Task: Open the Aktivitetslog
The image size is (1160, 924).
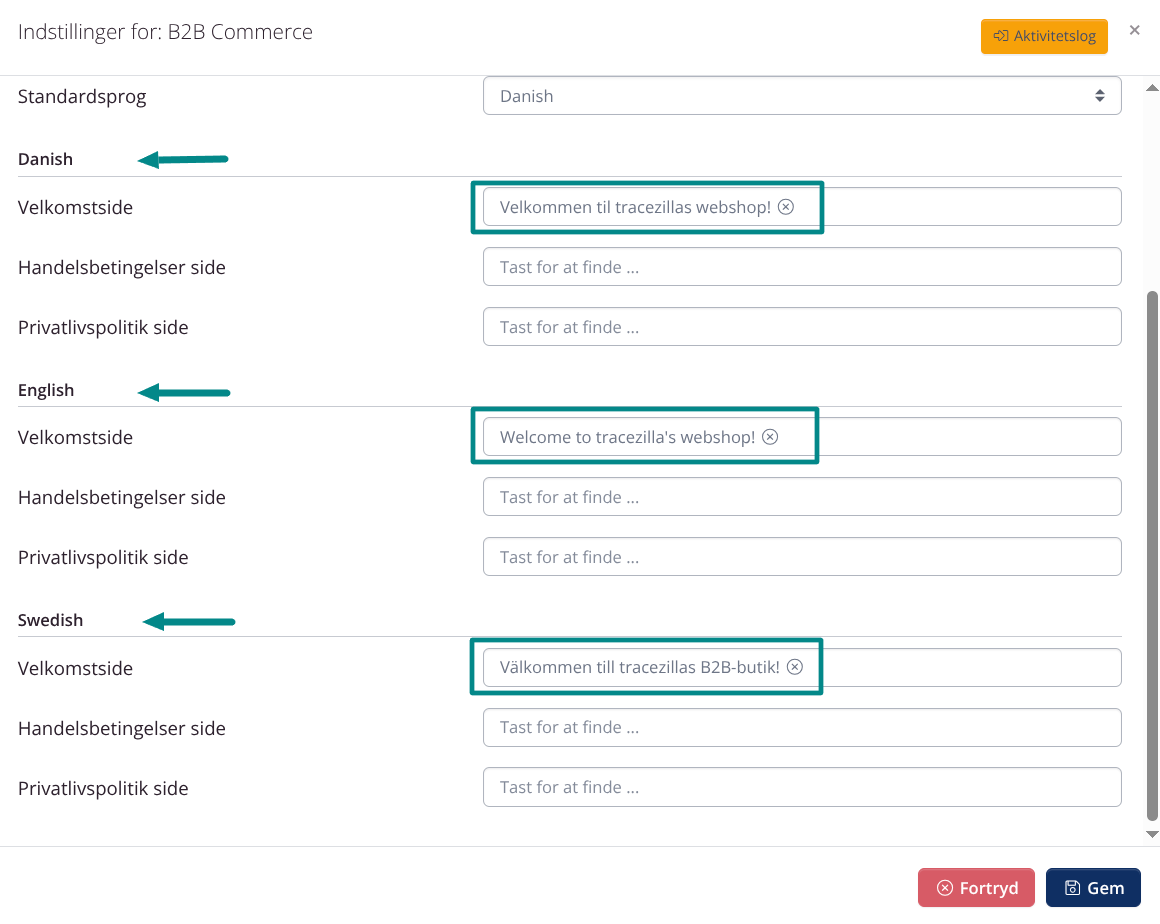Action: click(x=1044, y=36)
